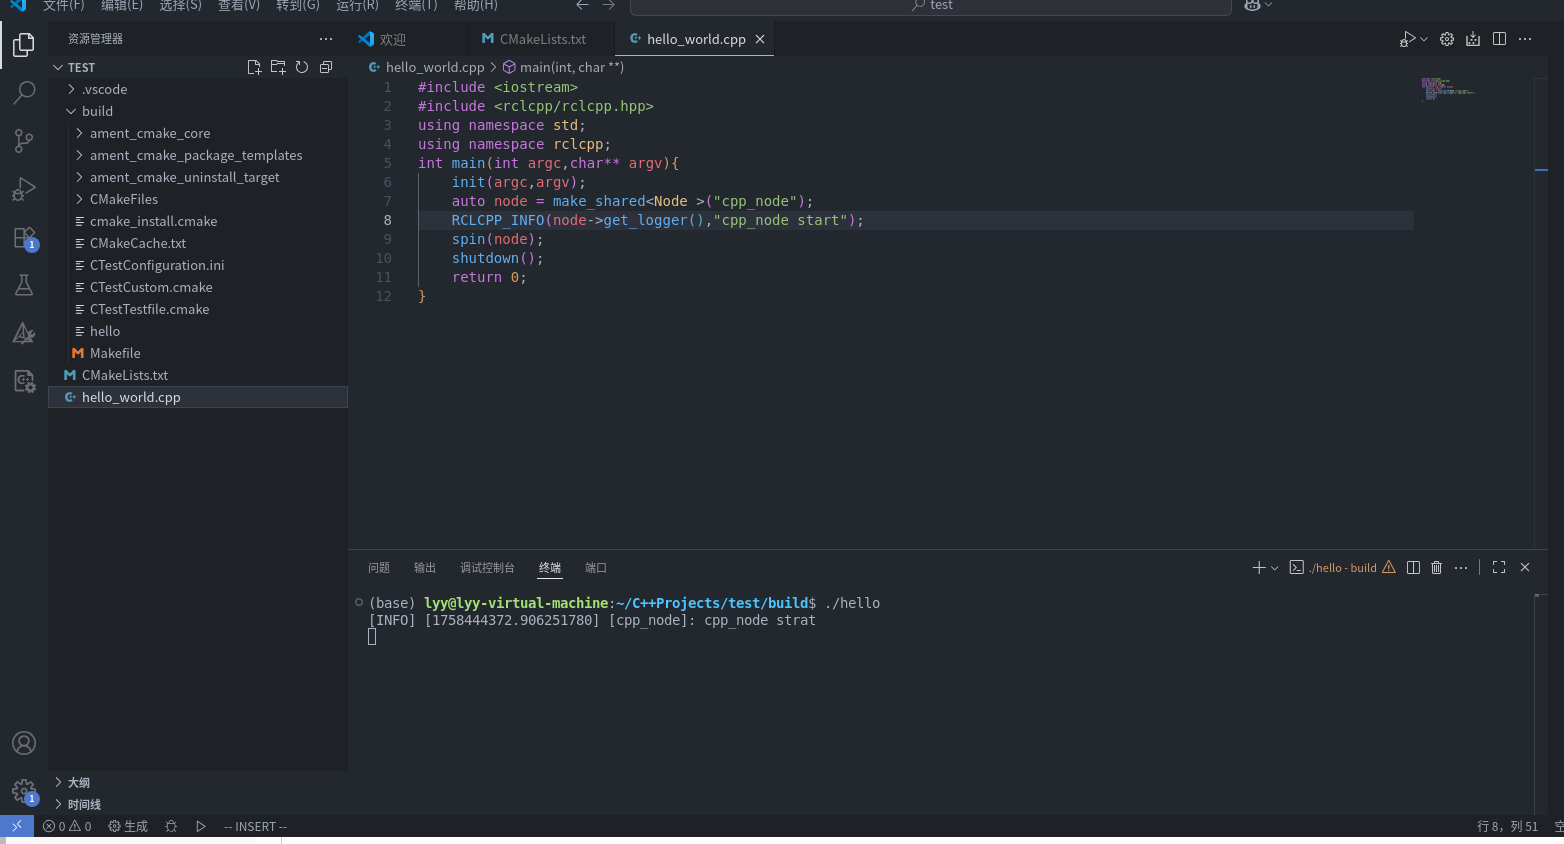Open the 问题 problems panel tab

(x=379, y=567)
